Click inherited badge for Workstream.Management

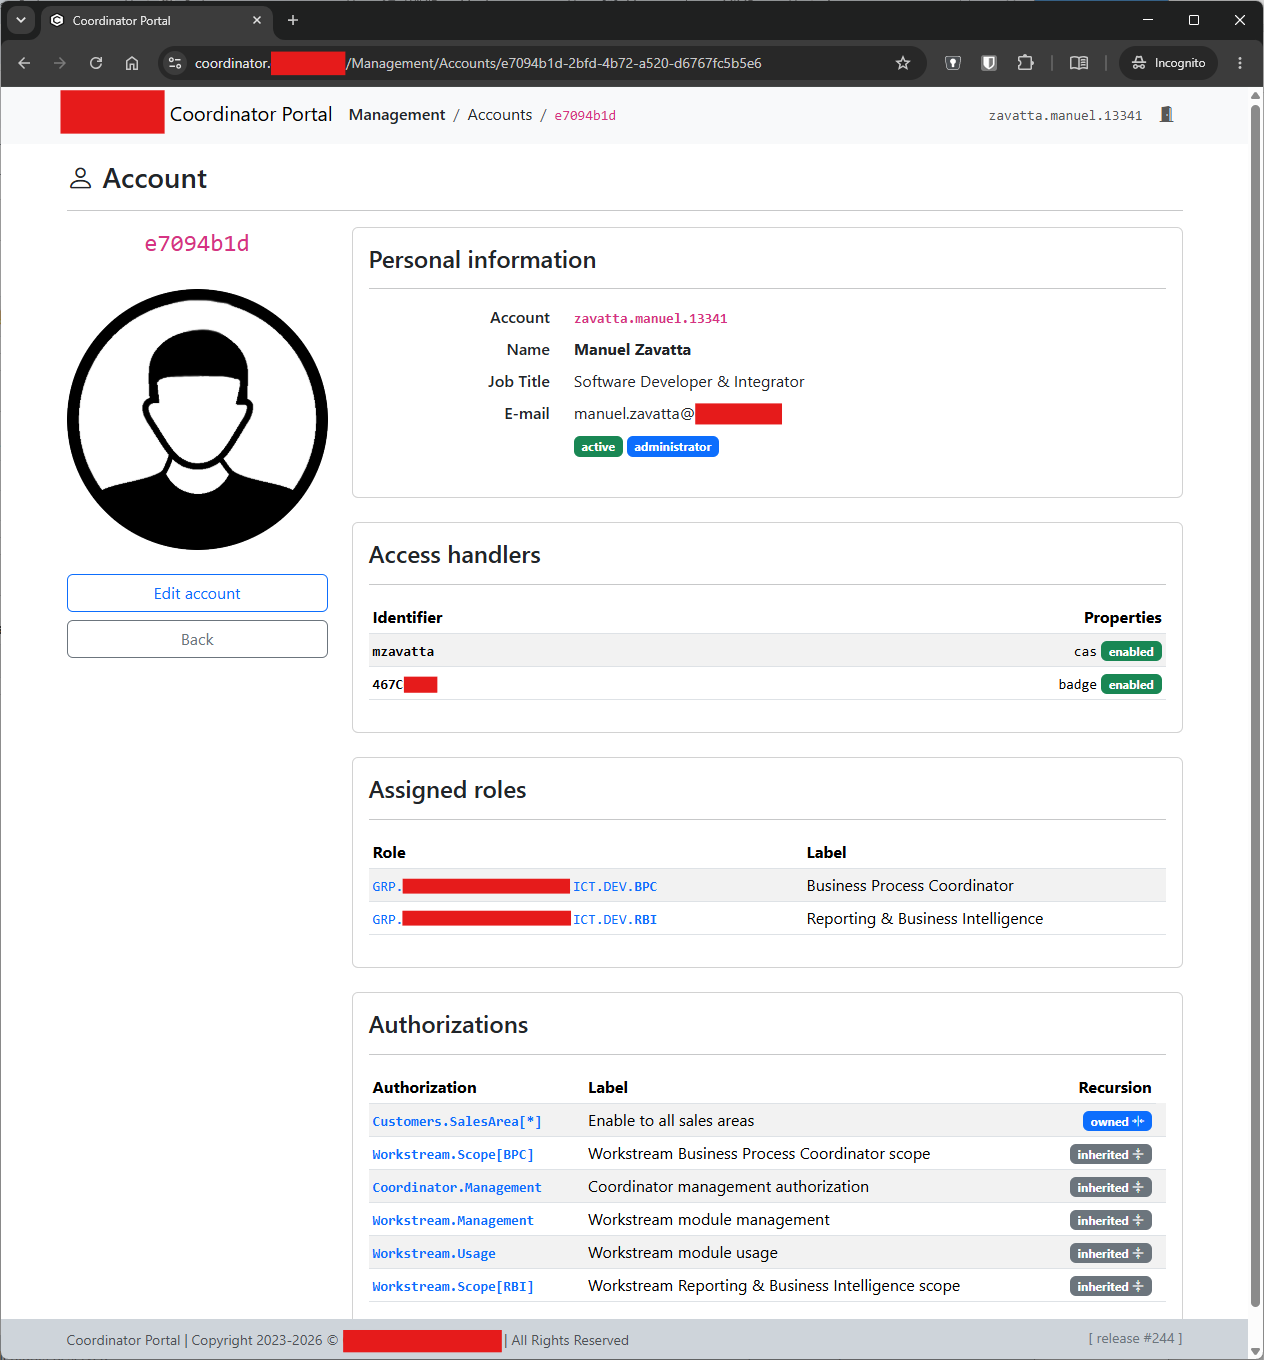click(x=1111, y=1220)
